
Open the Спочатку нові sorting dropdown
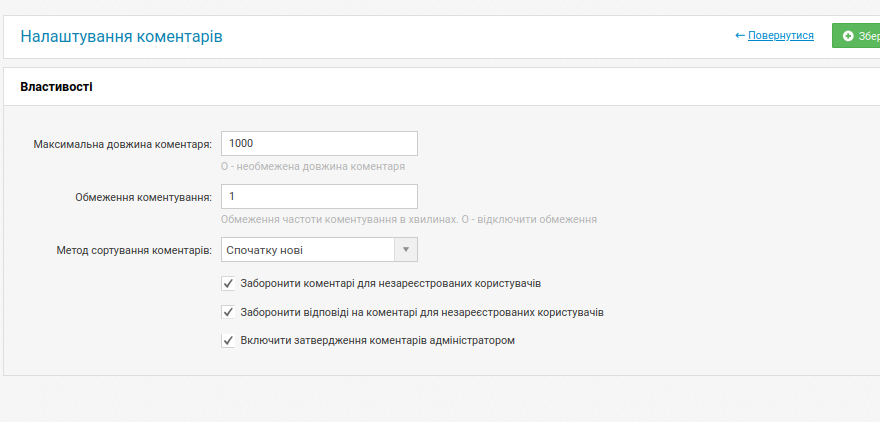point(319,250)
